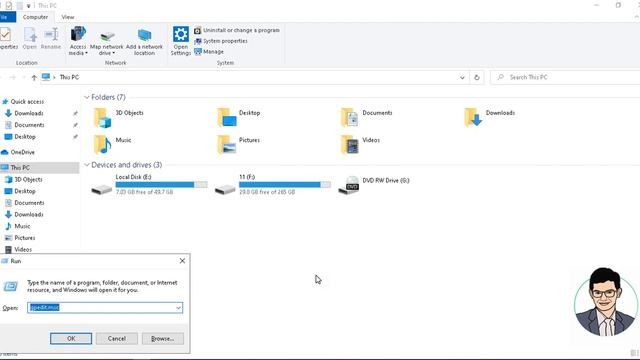Click the Open ribbon button
Viewport: 640px width, 360px height.
(x=29, y=39)
